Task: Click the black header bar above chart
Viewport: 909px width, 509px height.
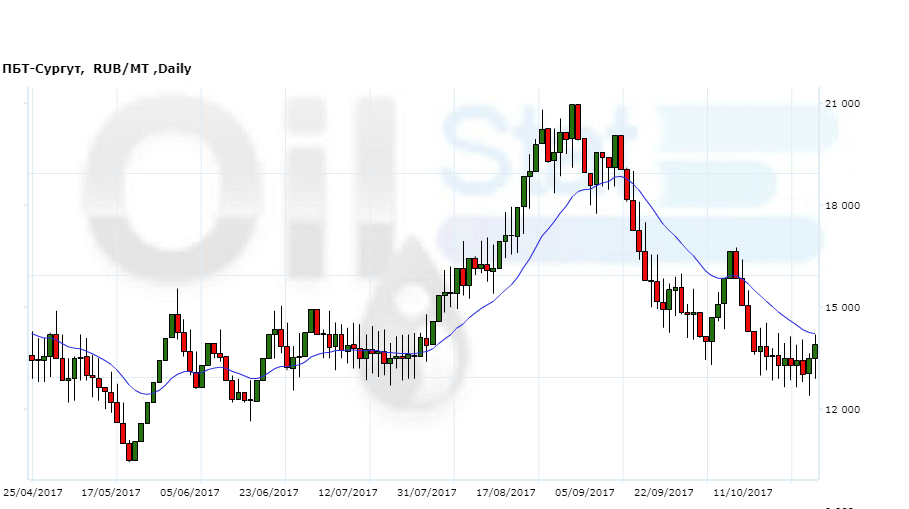Action: point(454,28)
